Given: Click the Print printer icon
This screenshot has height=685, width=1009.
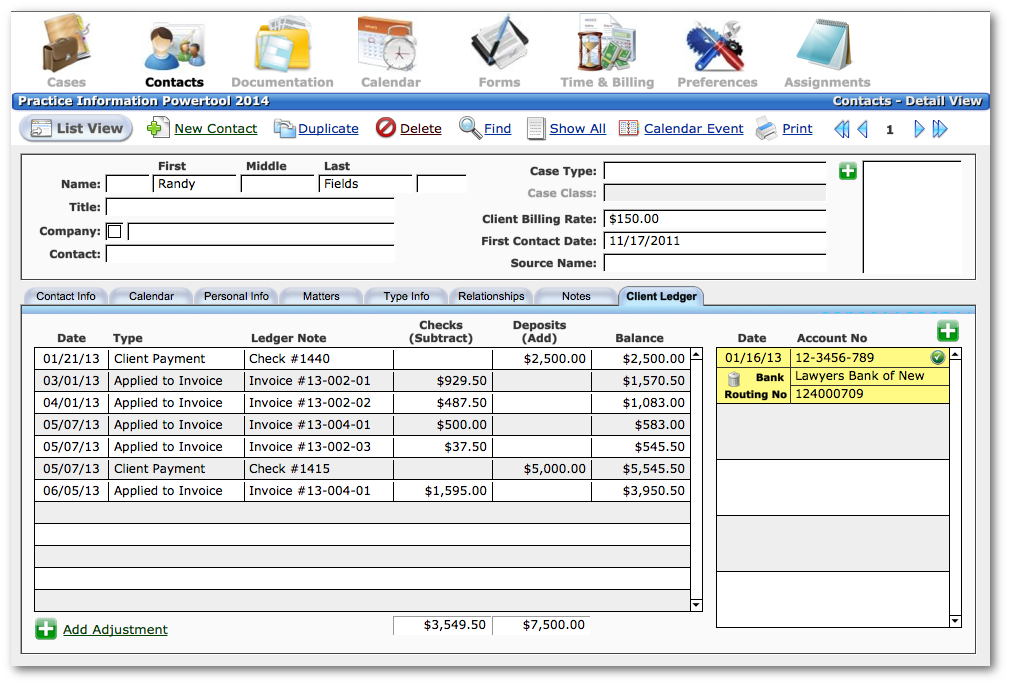Looking at the screenshot, I should tap(766, 128).
